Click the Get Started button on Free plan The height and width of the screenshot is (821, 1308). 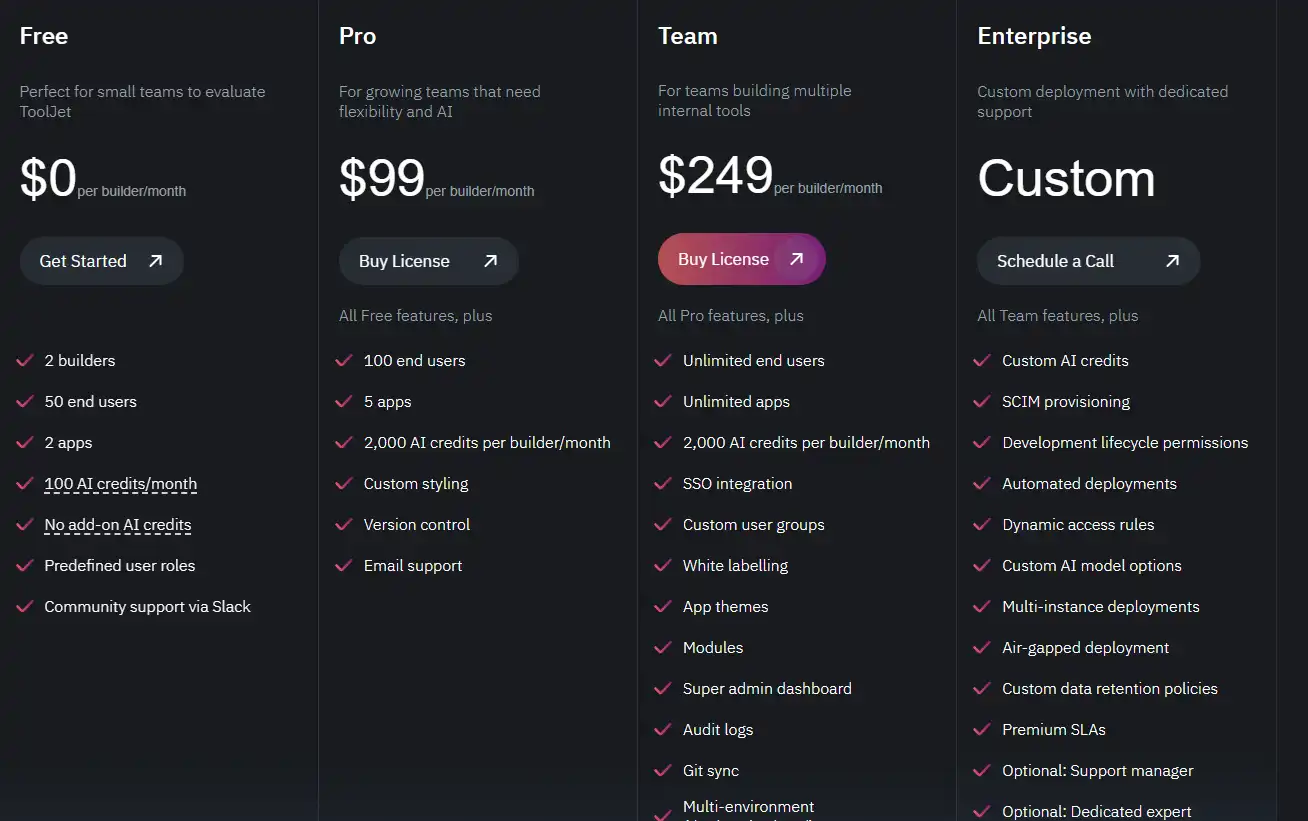[x=101, y=260]
